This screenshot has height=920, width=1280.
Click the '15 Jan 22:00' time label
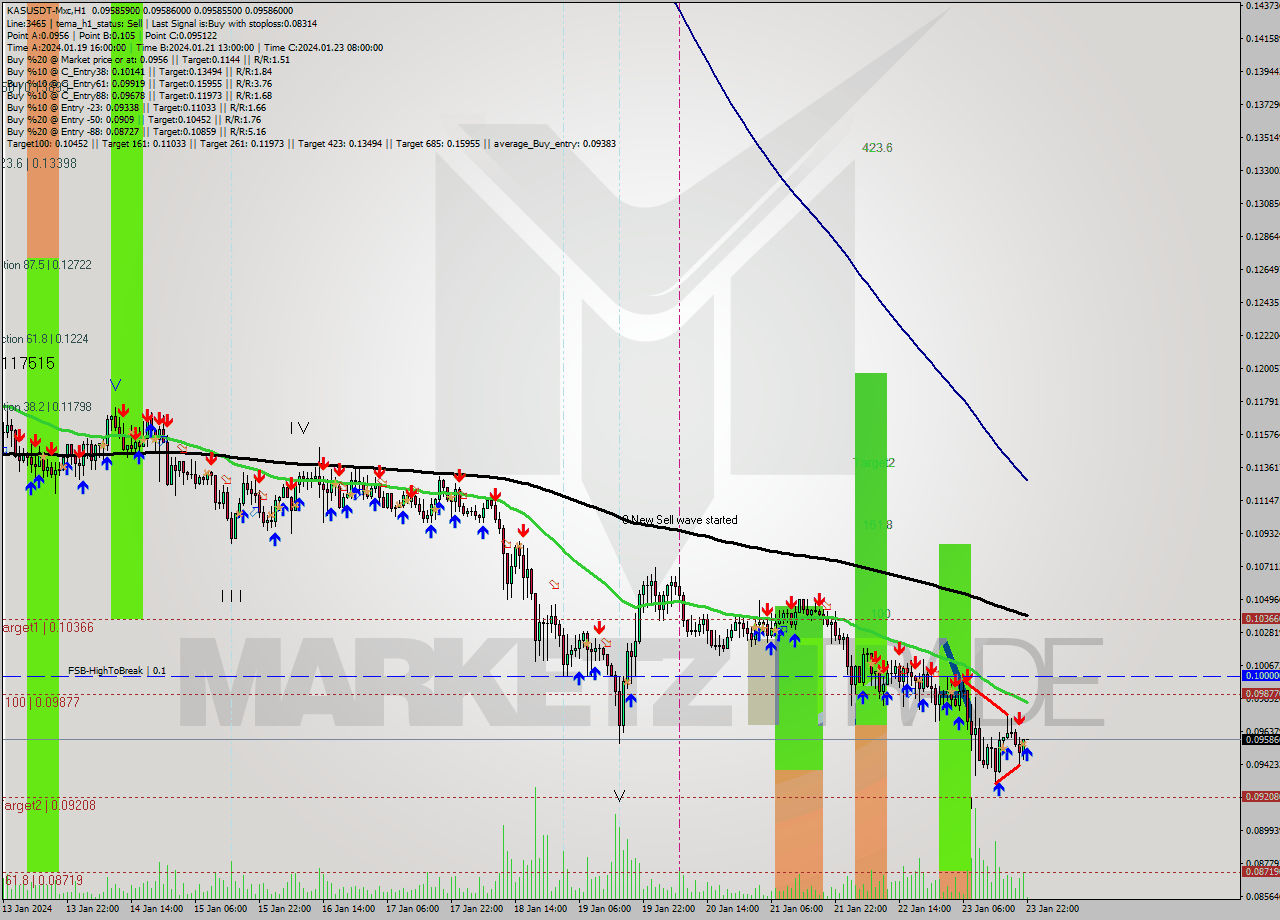(x=284, y=909)
